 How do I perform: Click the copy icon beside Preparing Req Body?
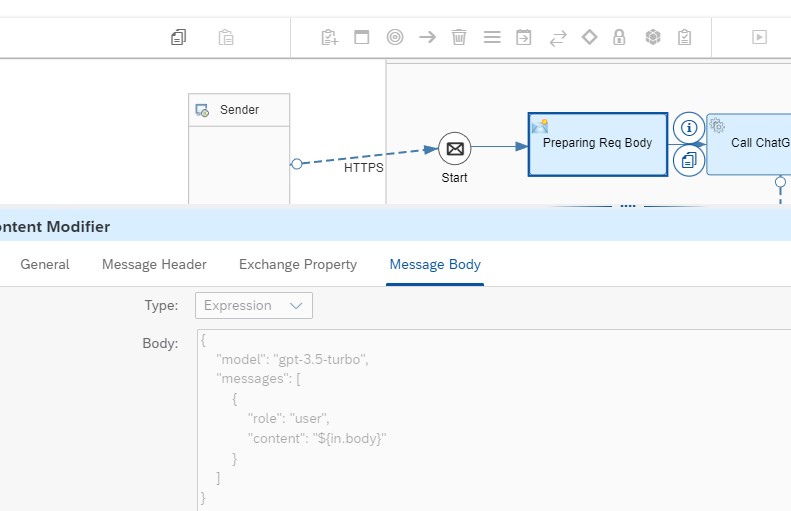pyautogui.click(x=688, y=160)
